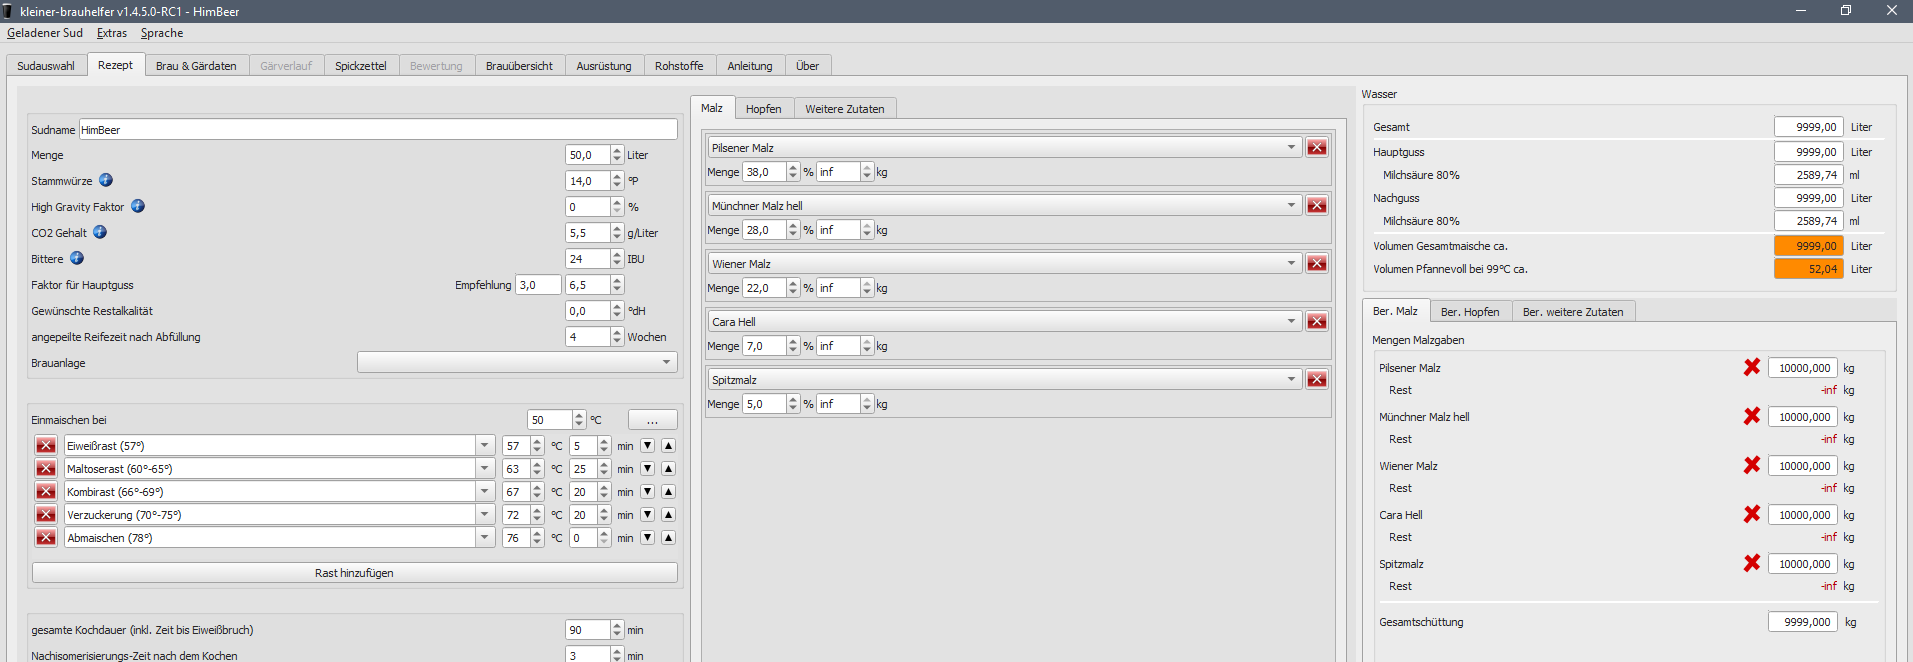This screenshot has height=662, width=1913.
Task: Open the Extras menu
Action: tap(112, 33)
